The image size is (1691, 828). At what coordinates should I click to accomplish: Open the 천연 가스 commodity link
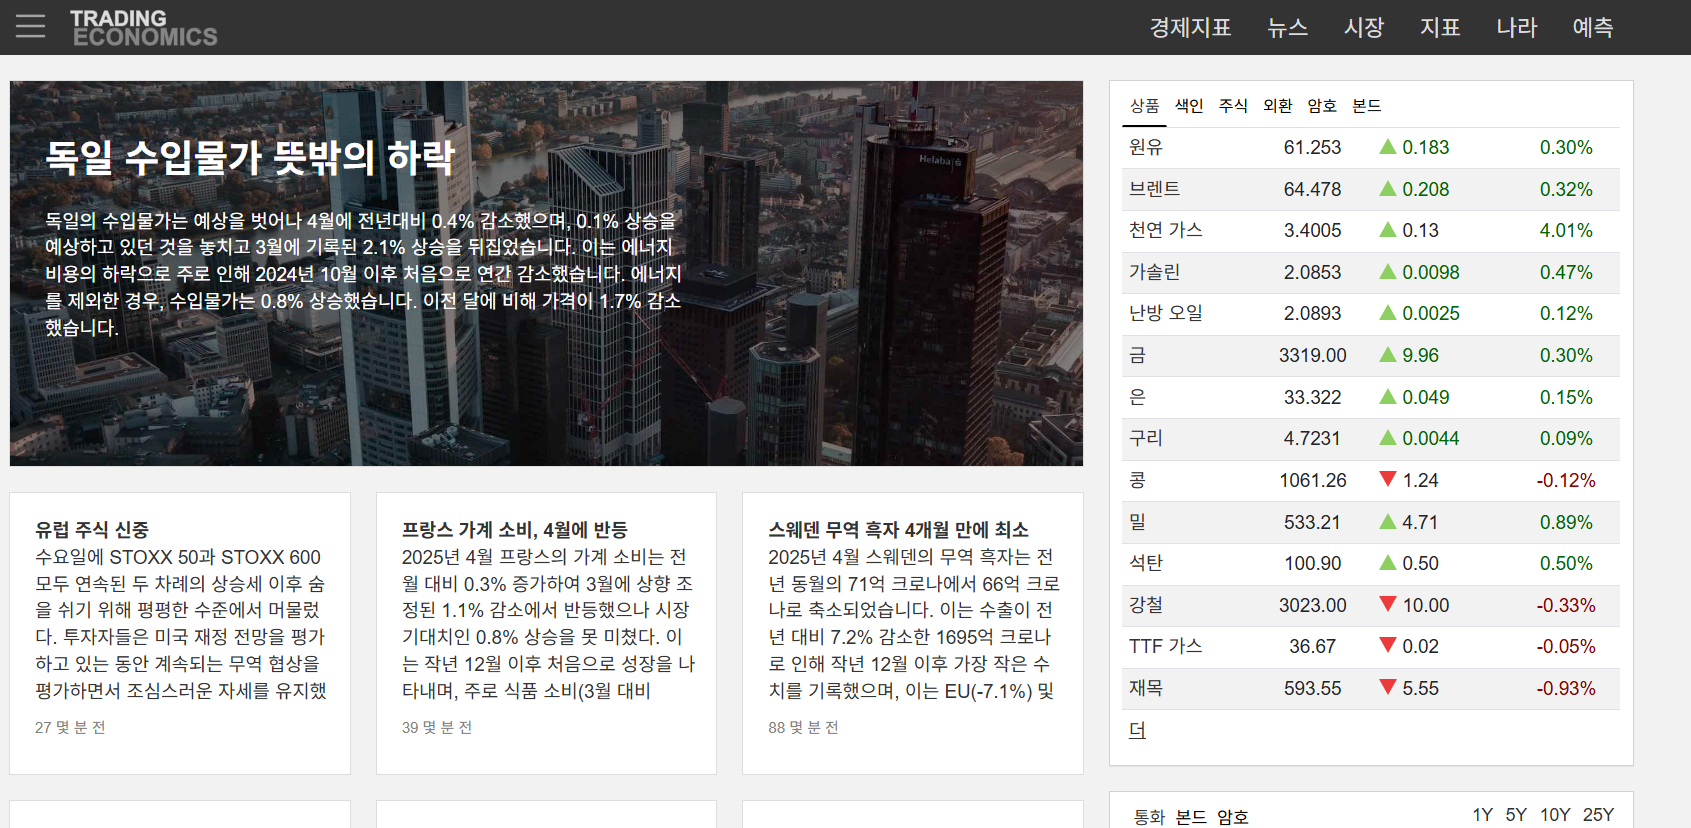click(1166, 230)
